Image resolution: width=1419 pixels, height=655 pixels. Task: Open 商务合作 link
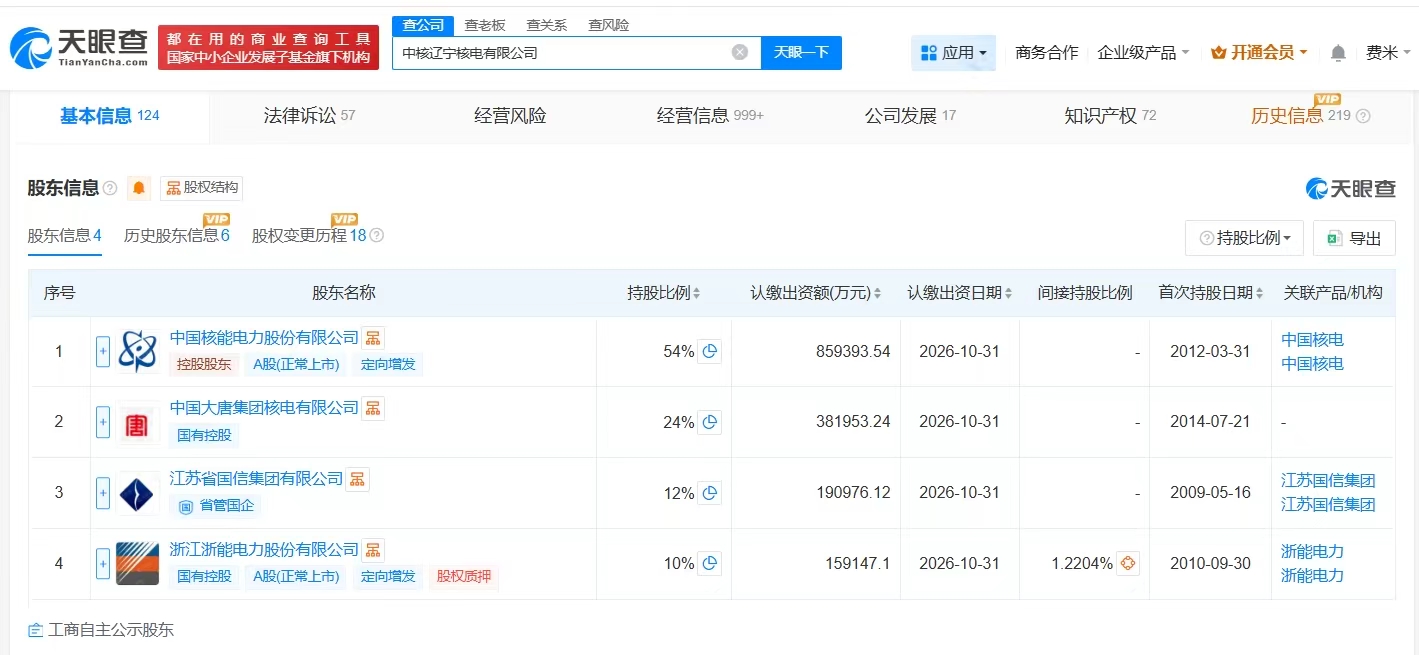(x=1047, y=53)
